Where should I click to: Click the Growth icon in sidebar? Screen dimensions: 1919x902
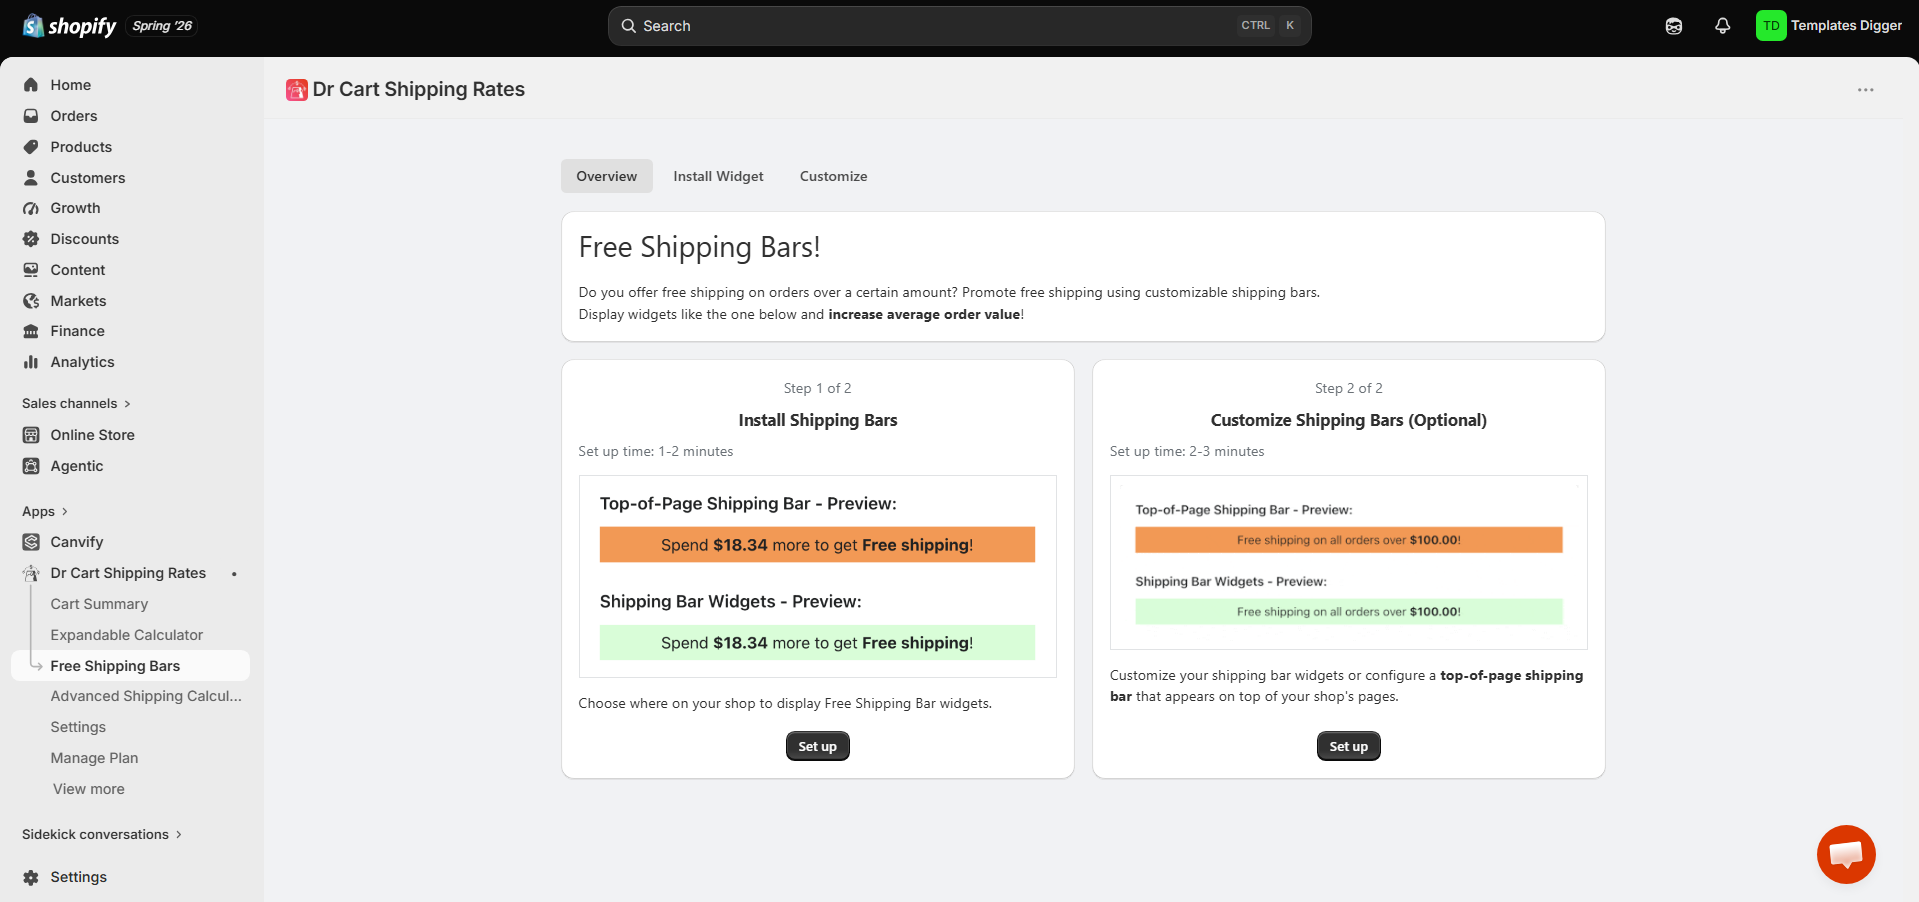pos(31,208)
